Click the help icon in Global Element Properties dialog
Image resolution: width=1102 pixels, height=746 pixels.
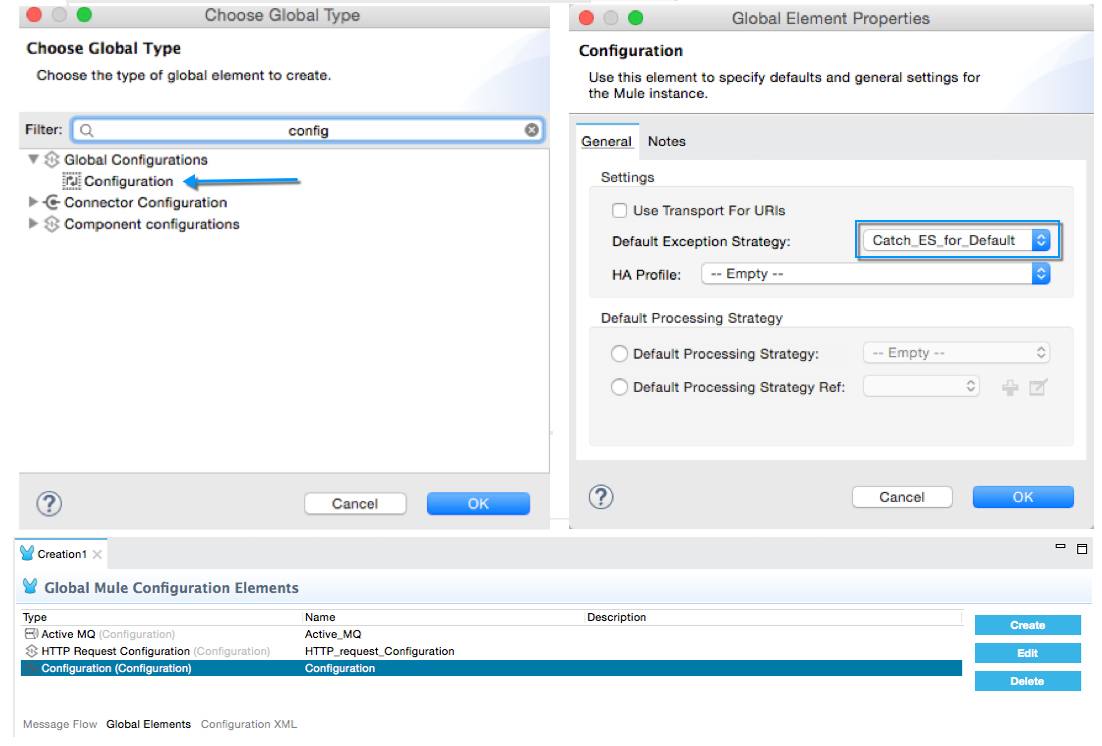pos(601,497)
